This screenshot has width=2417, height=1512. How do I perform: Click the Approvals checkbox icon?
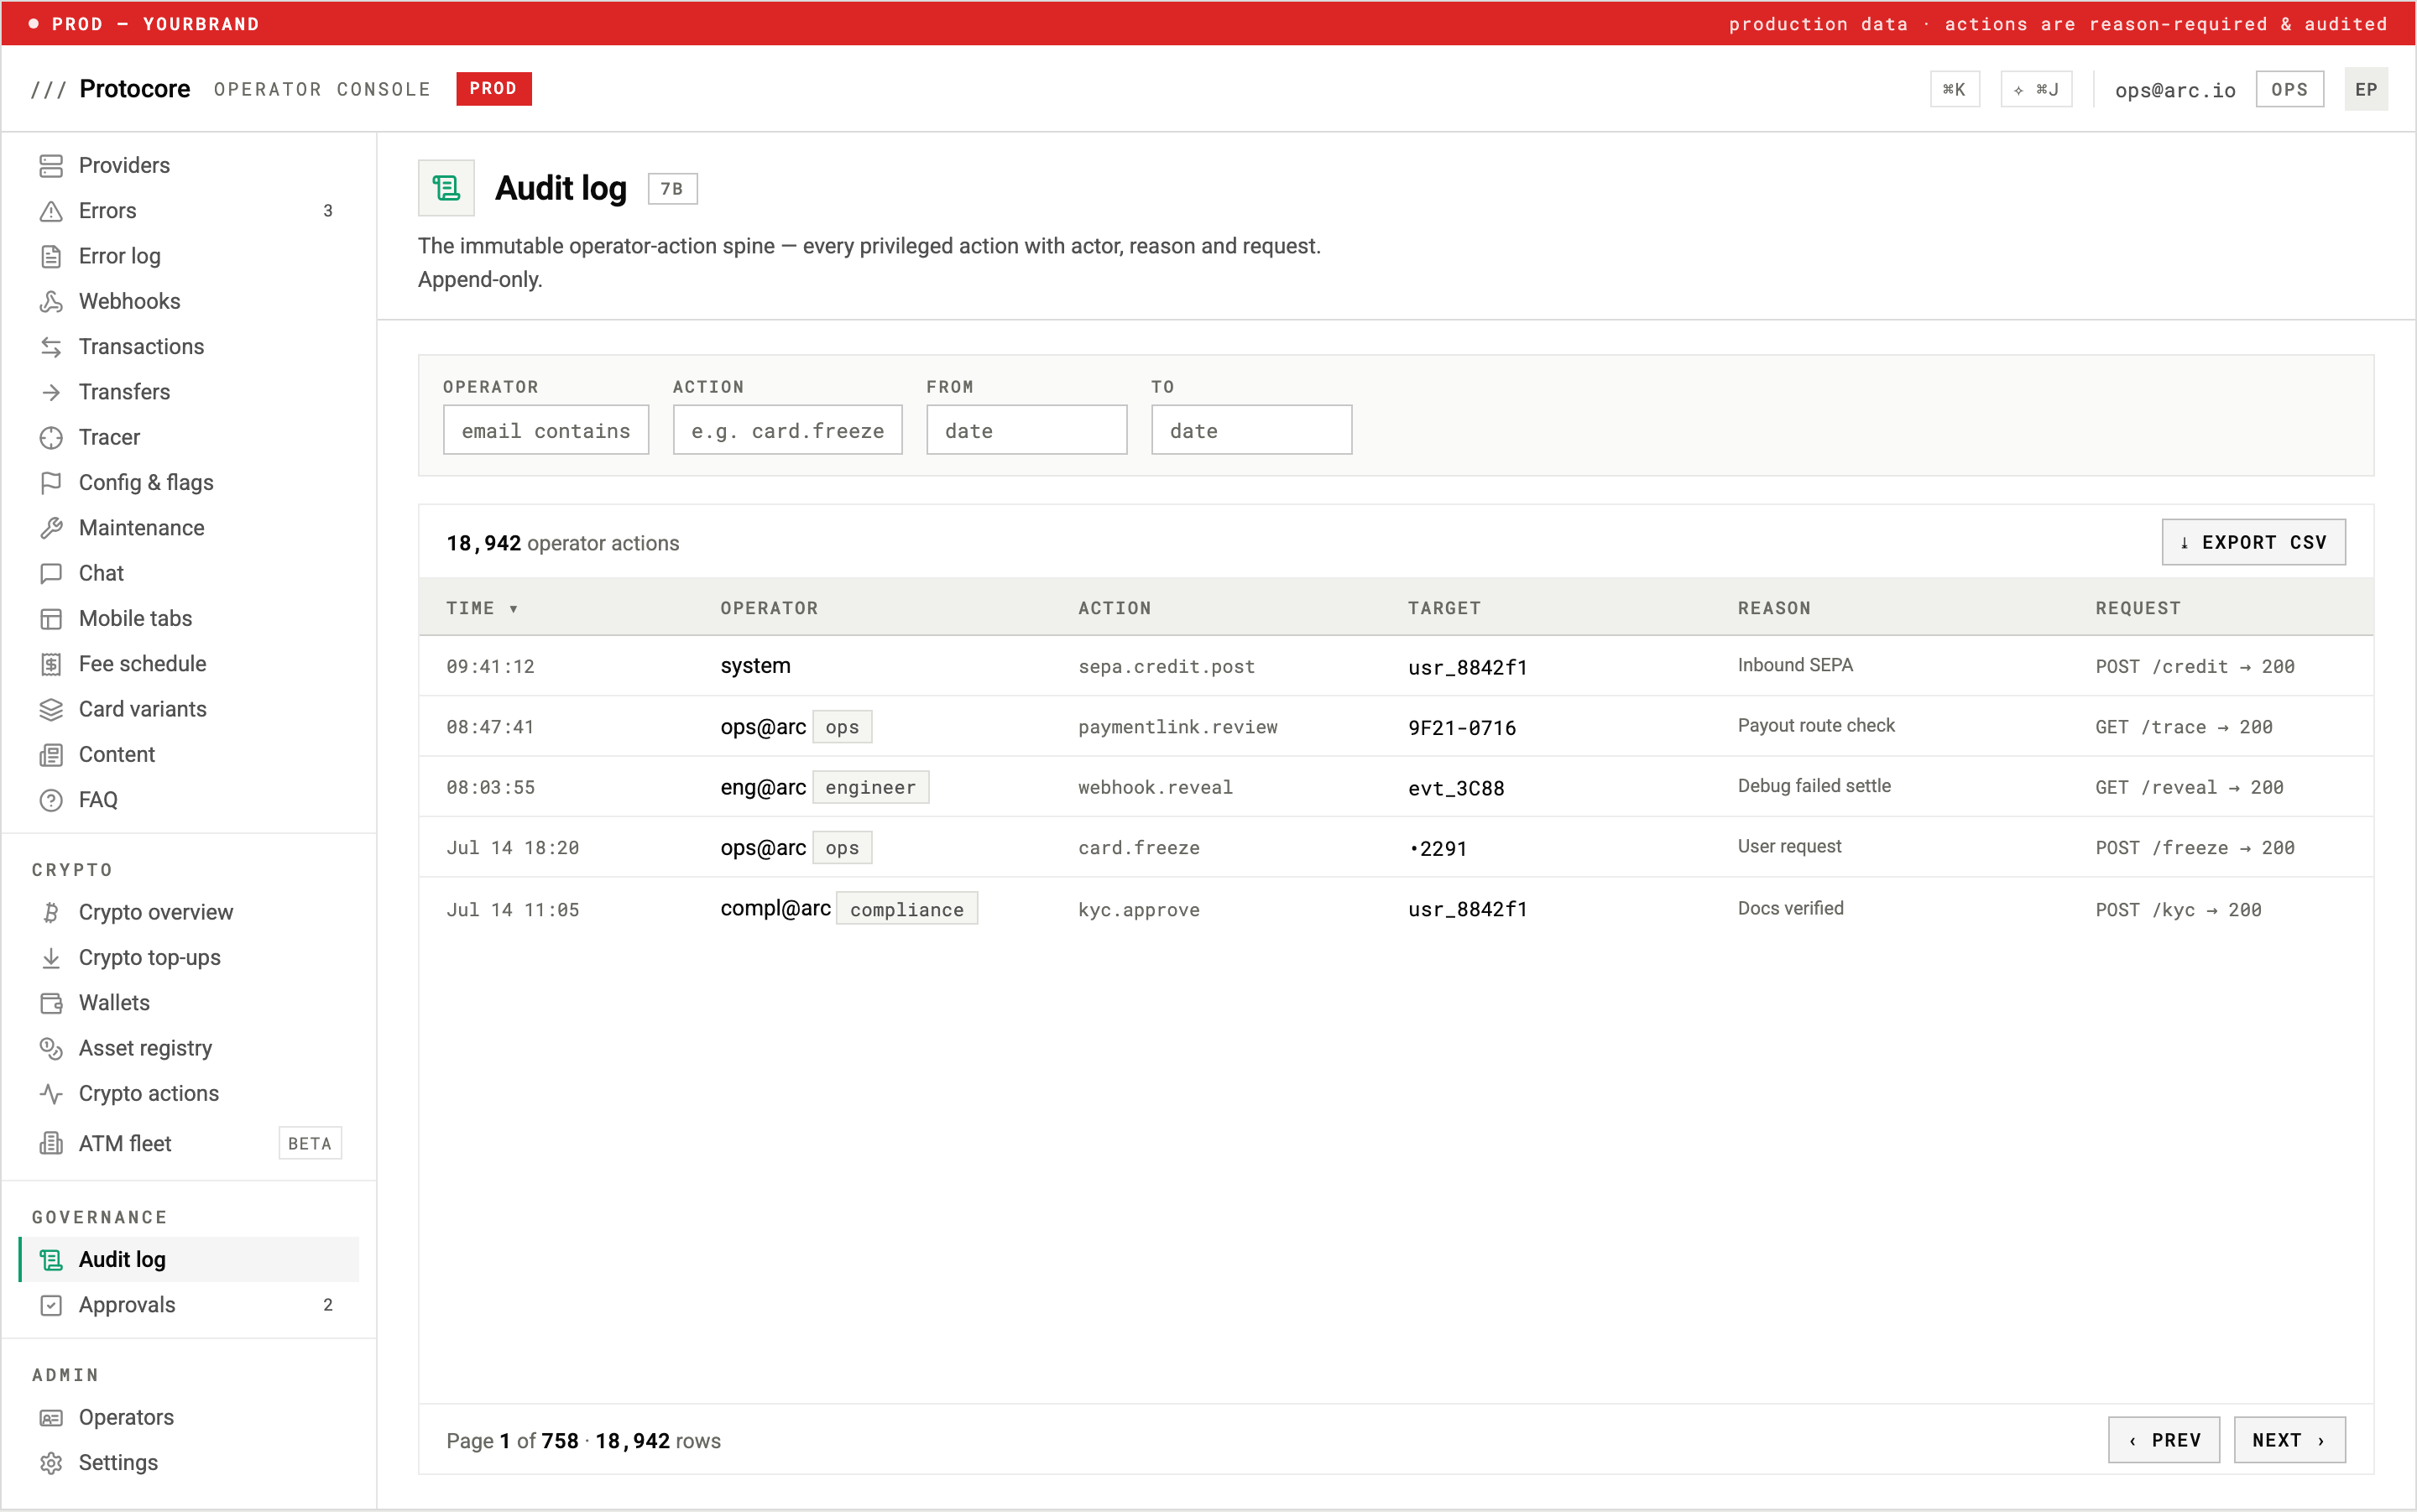[51, 1305]
